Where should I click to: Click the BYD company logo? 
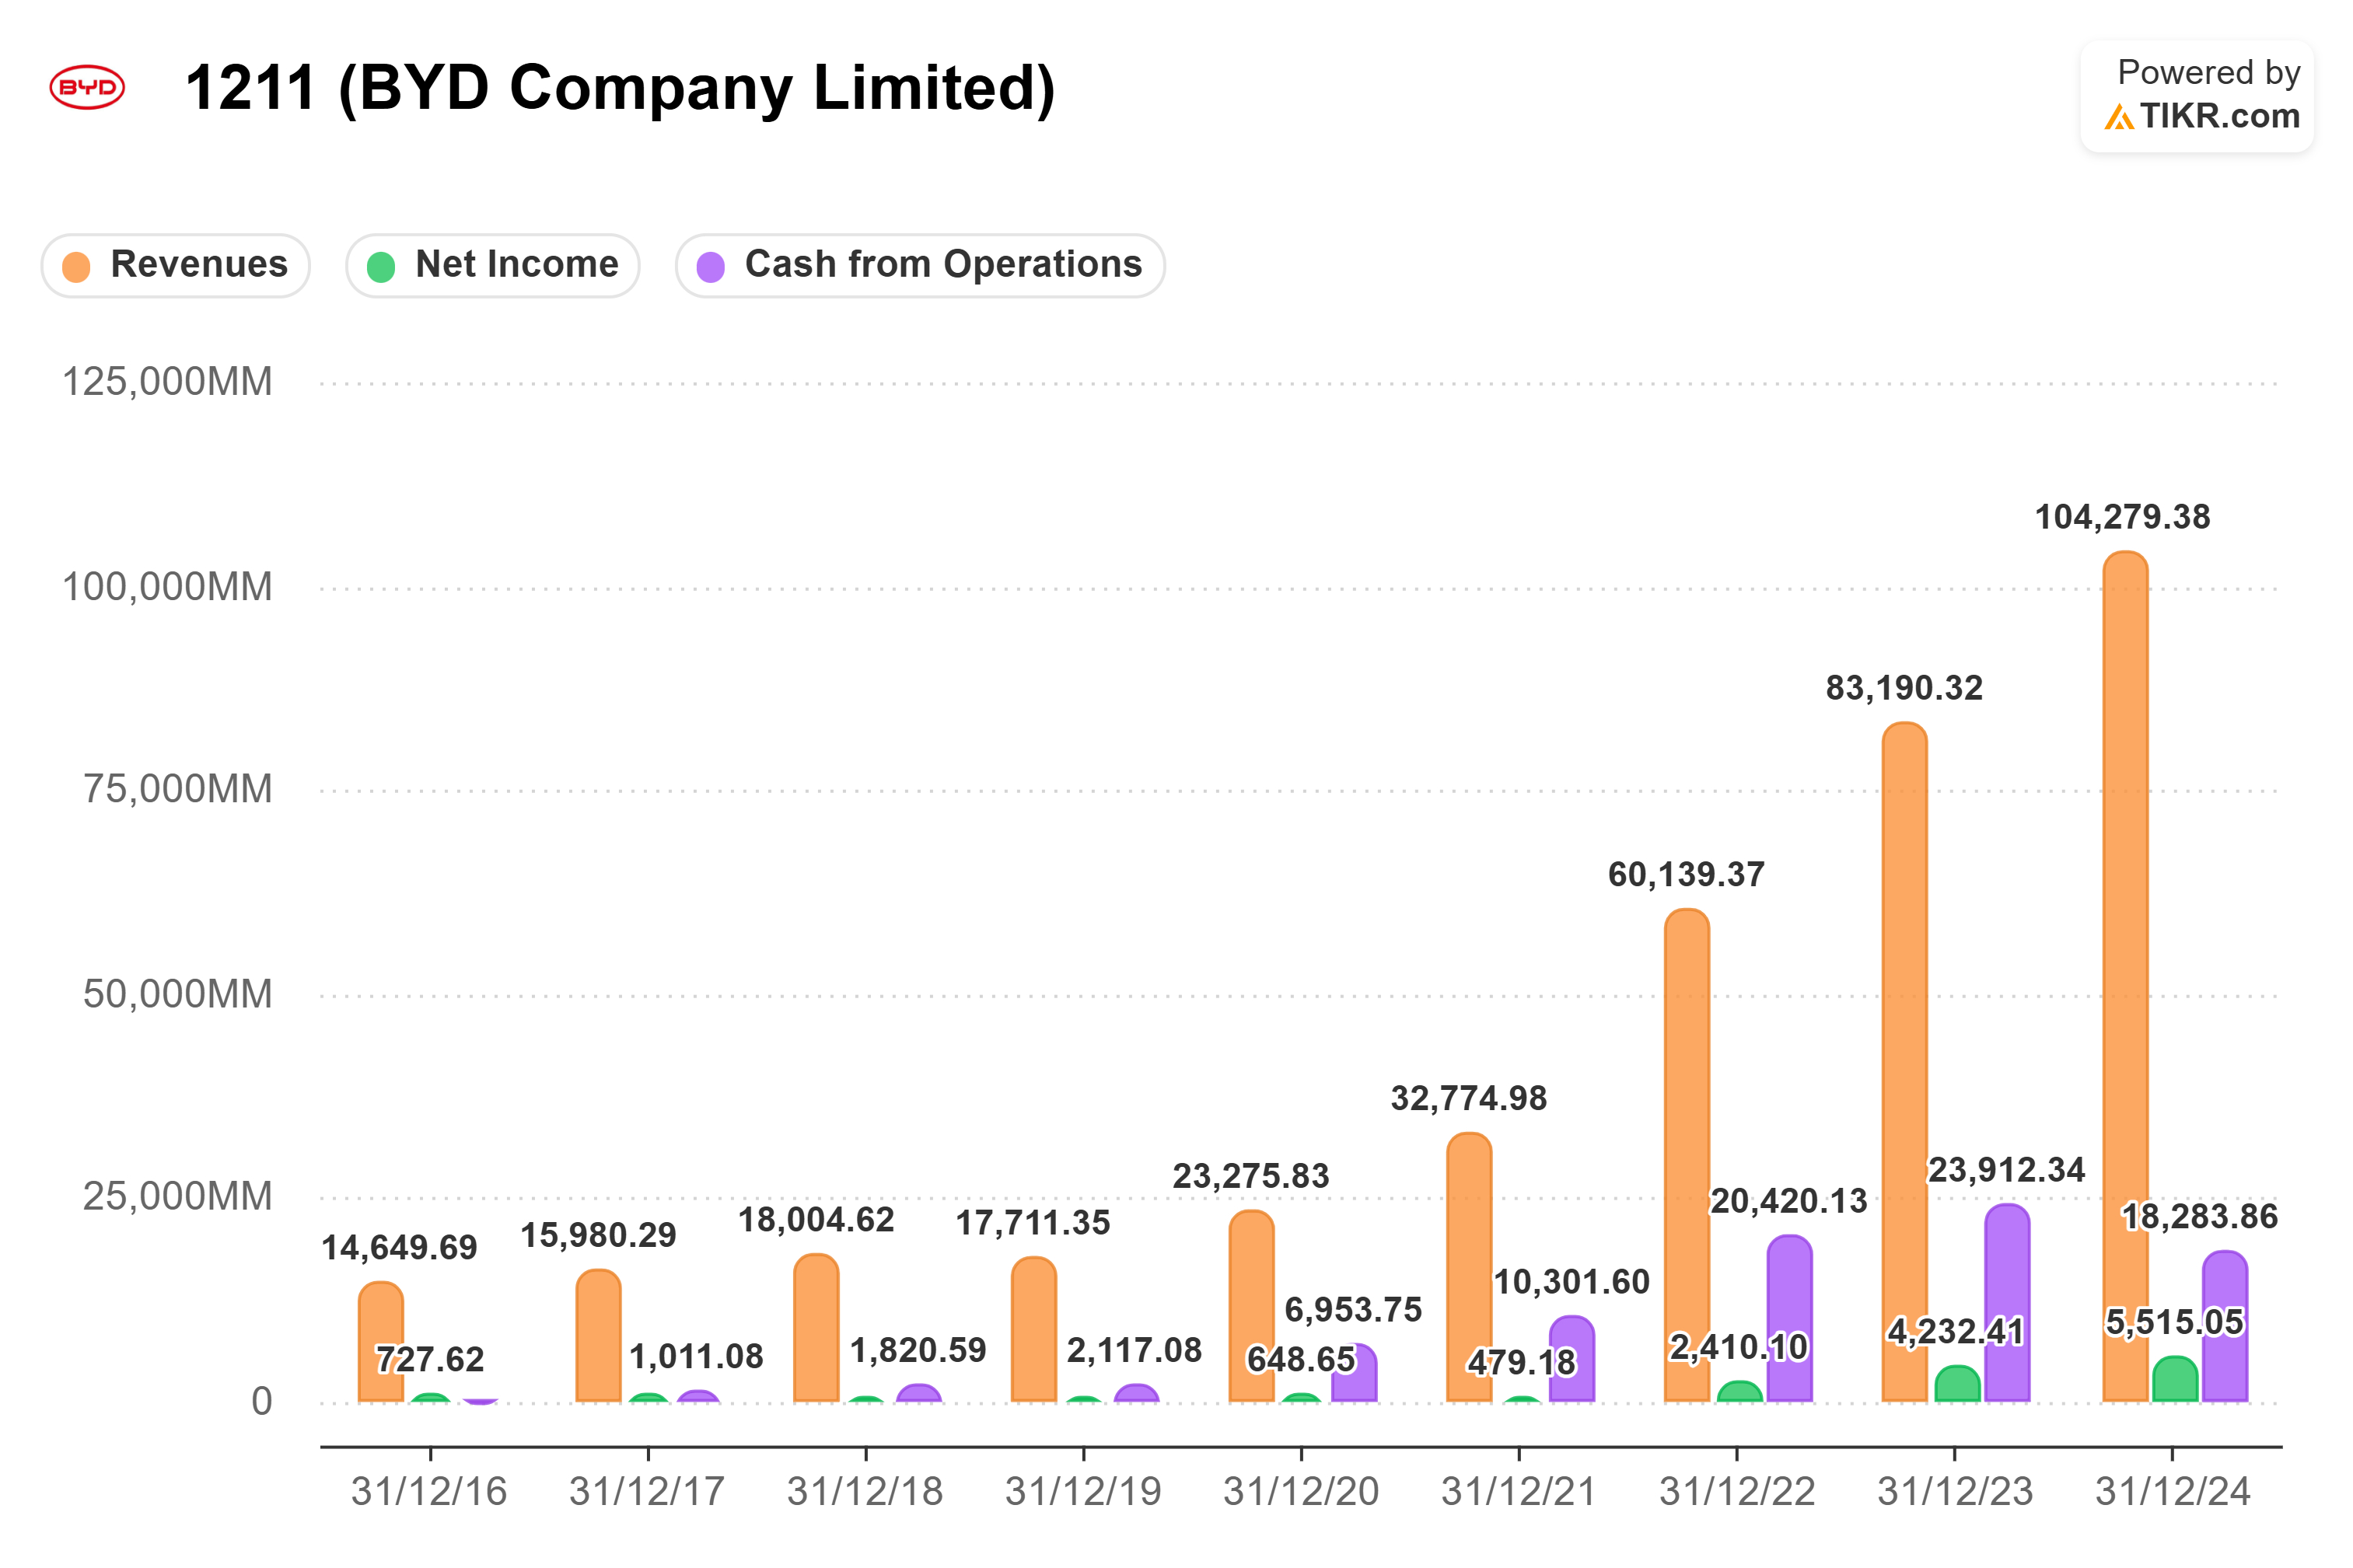[87, 88]
